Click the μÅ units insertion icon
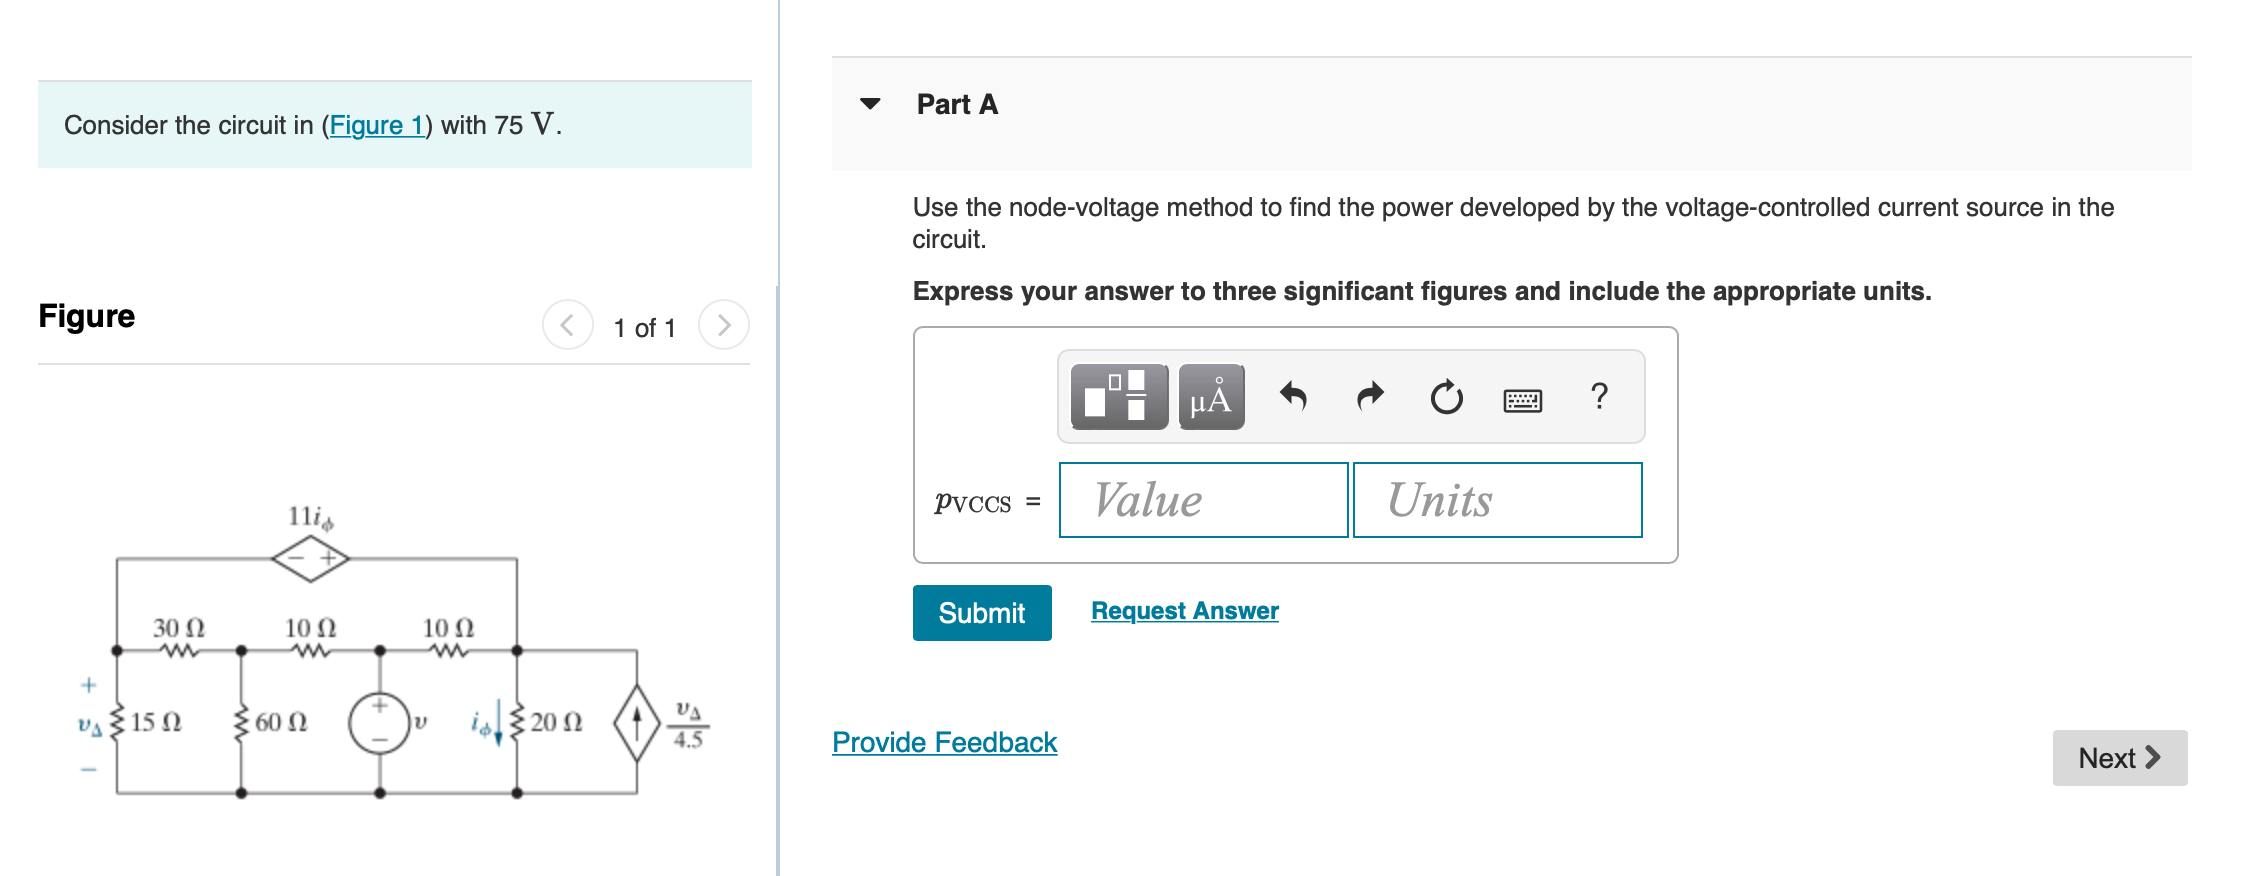The height and width of the screenshot is (876, 2244). [x=1210, y=397]
